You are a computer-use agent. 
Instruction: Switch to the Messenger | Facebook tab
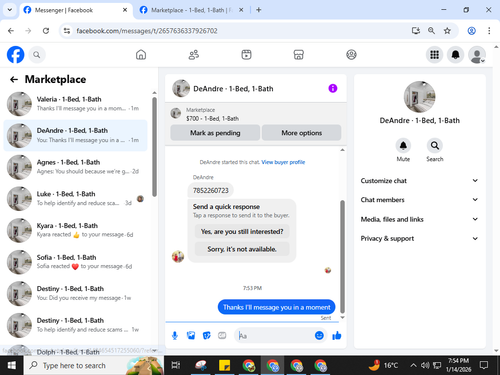tap(76, 10)
